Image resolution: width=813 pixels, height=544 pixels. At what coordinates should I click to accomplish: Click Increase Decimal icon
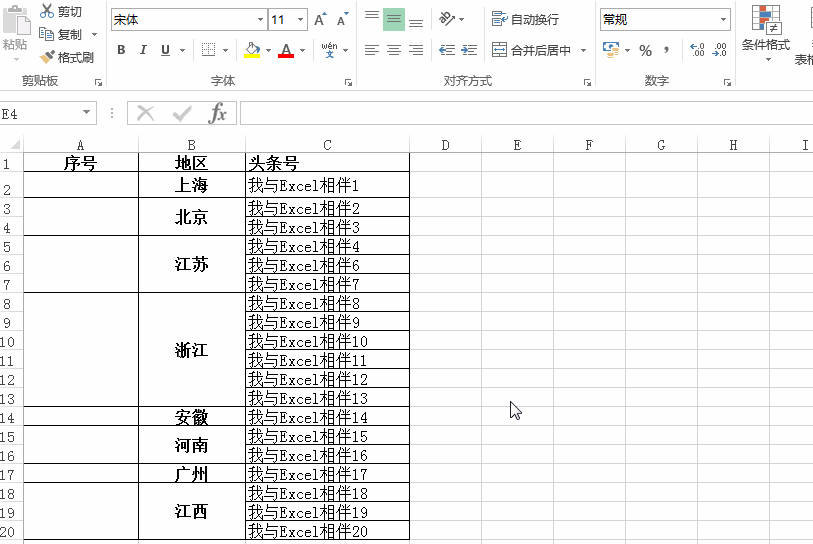point(697,50)
